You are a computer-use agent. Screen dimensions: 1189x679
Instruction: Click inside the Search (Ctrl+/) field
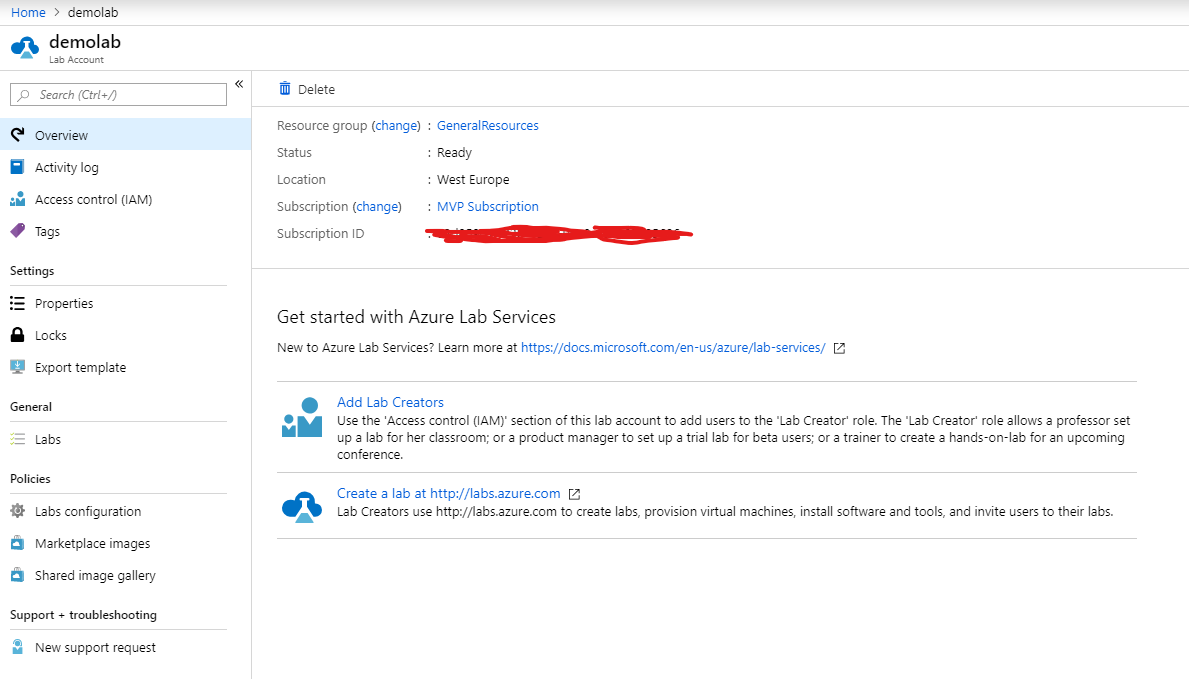[x=117, y=94]
